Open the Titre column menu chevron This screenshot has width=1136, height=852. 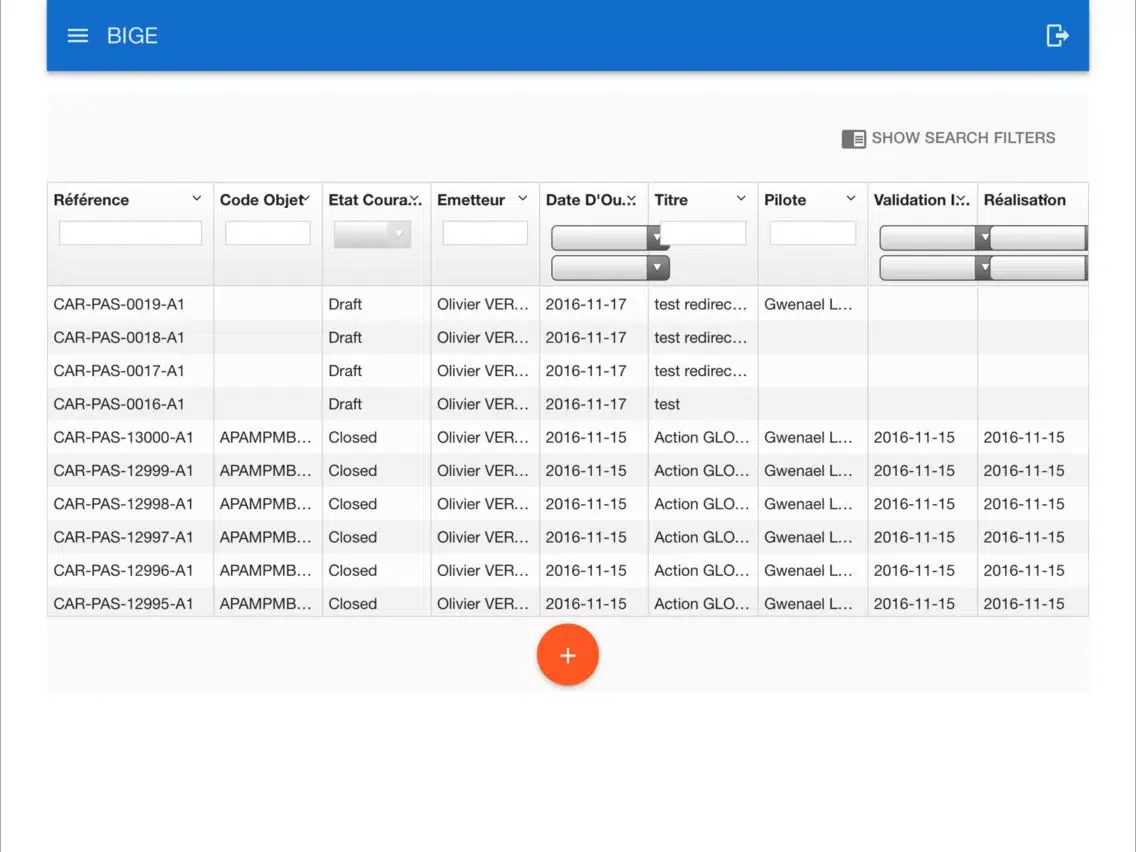pos(741,199)
